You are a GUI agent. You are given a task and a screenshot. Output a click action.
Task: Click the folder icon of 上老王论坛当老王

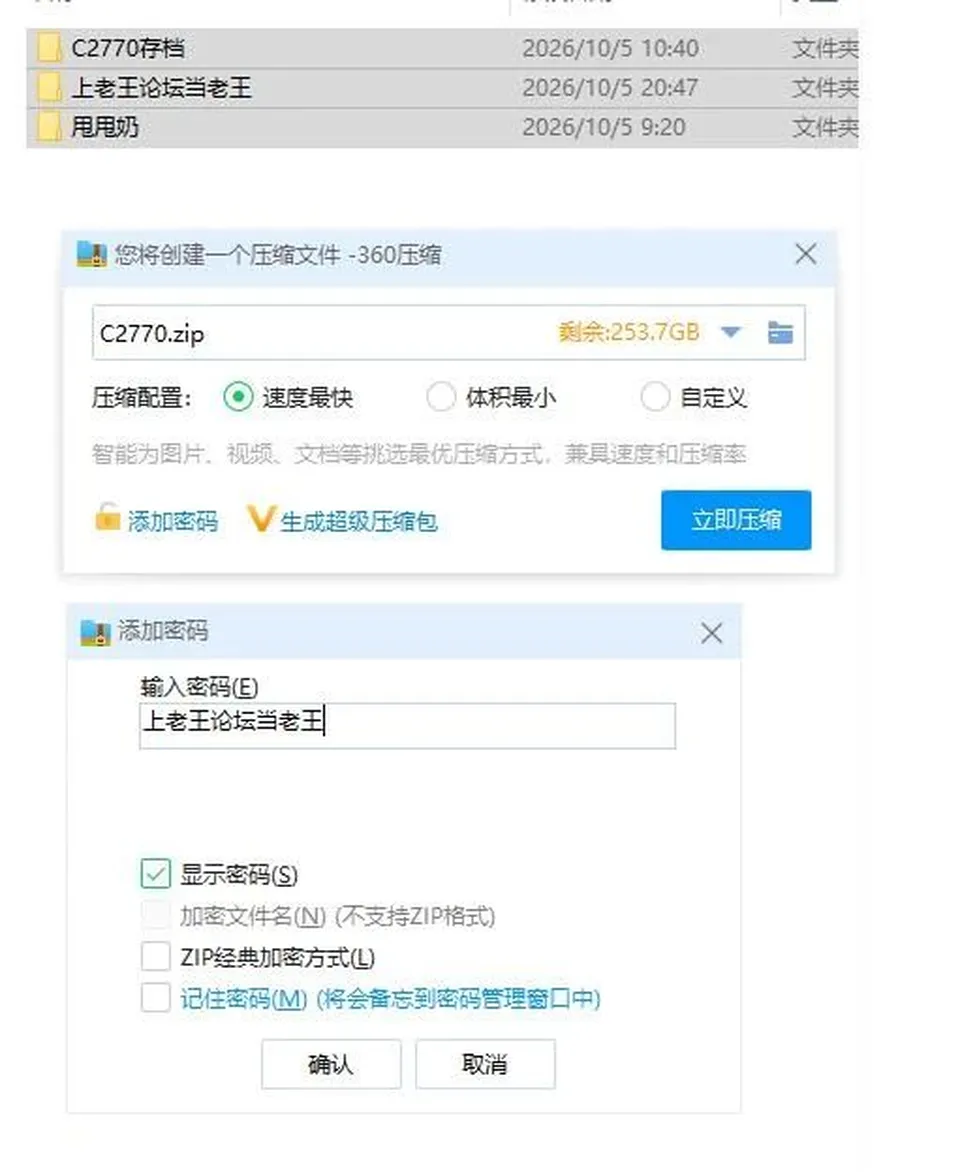tap(49, 88)
